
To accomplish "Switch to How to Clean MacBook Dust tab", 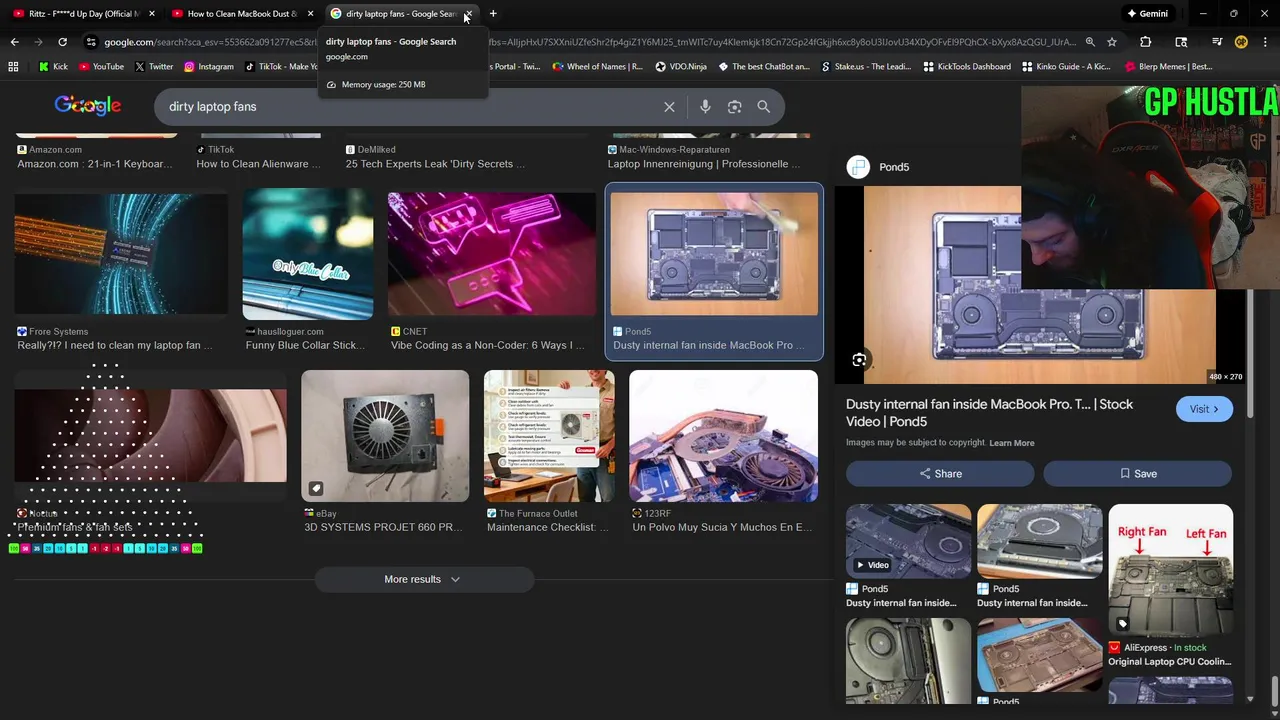I will (241, 14).
